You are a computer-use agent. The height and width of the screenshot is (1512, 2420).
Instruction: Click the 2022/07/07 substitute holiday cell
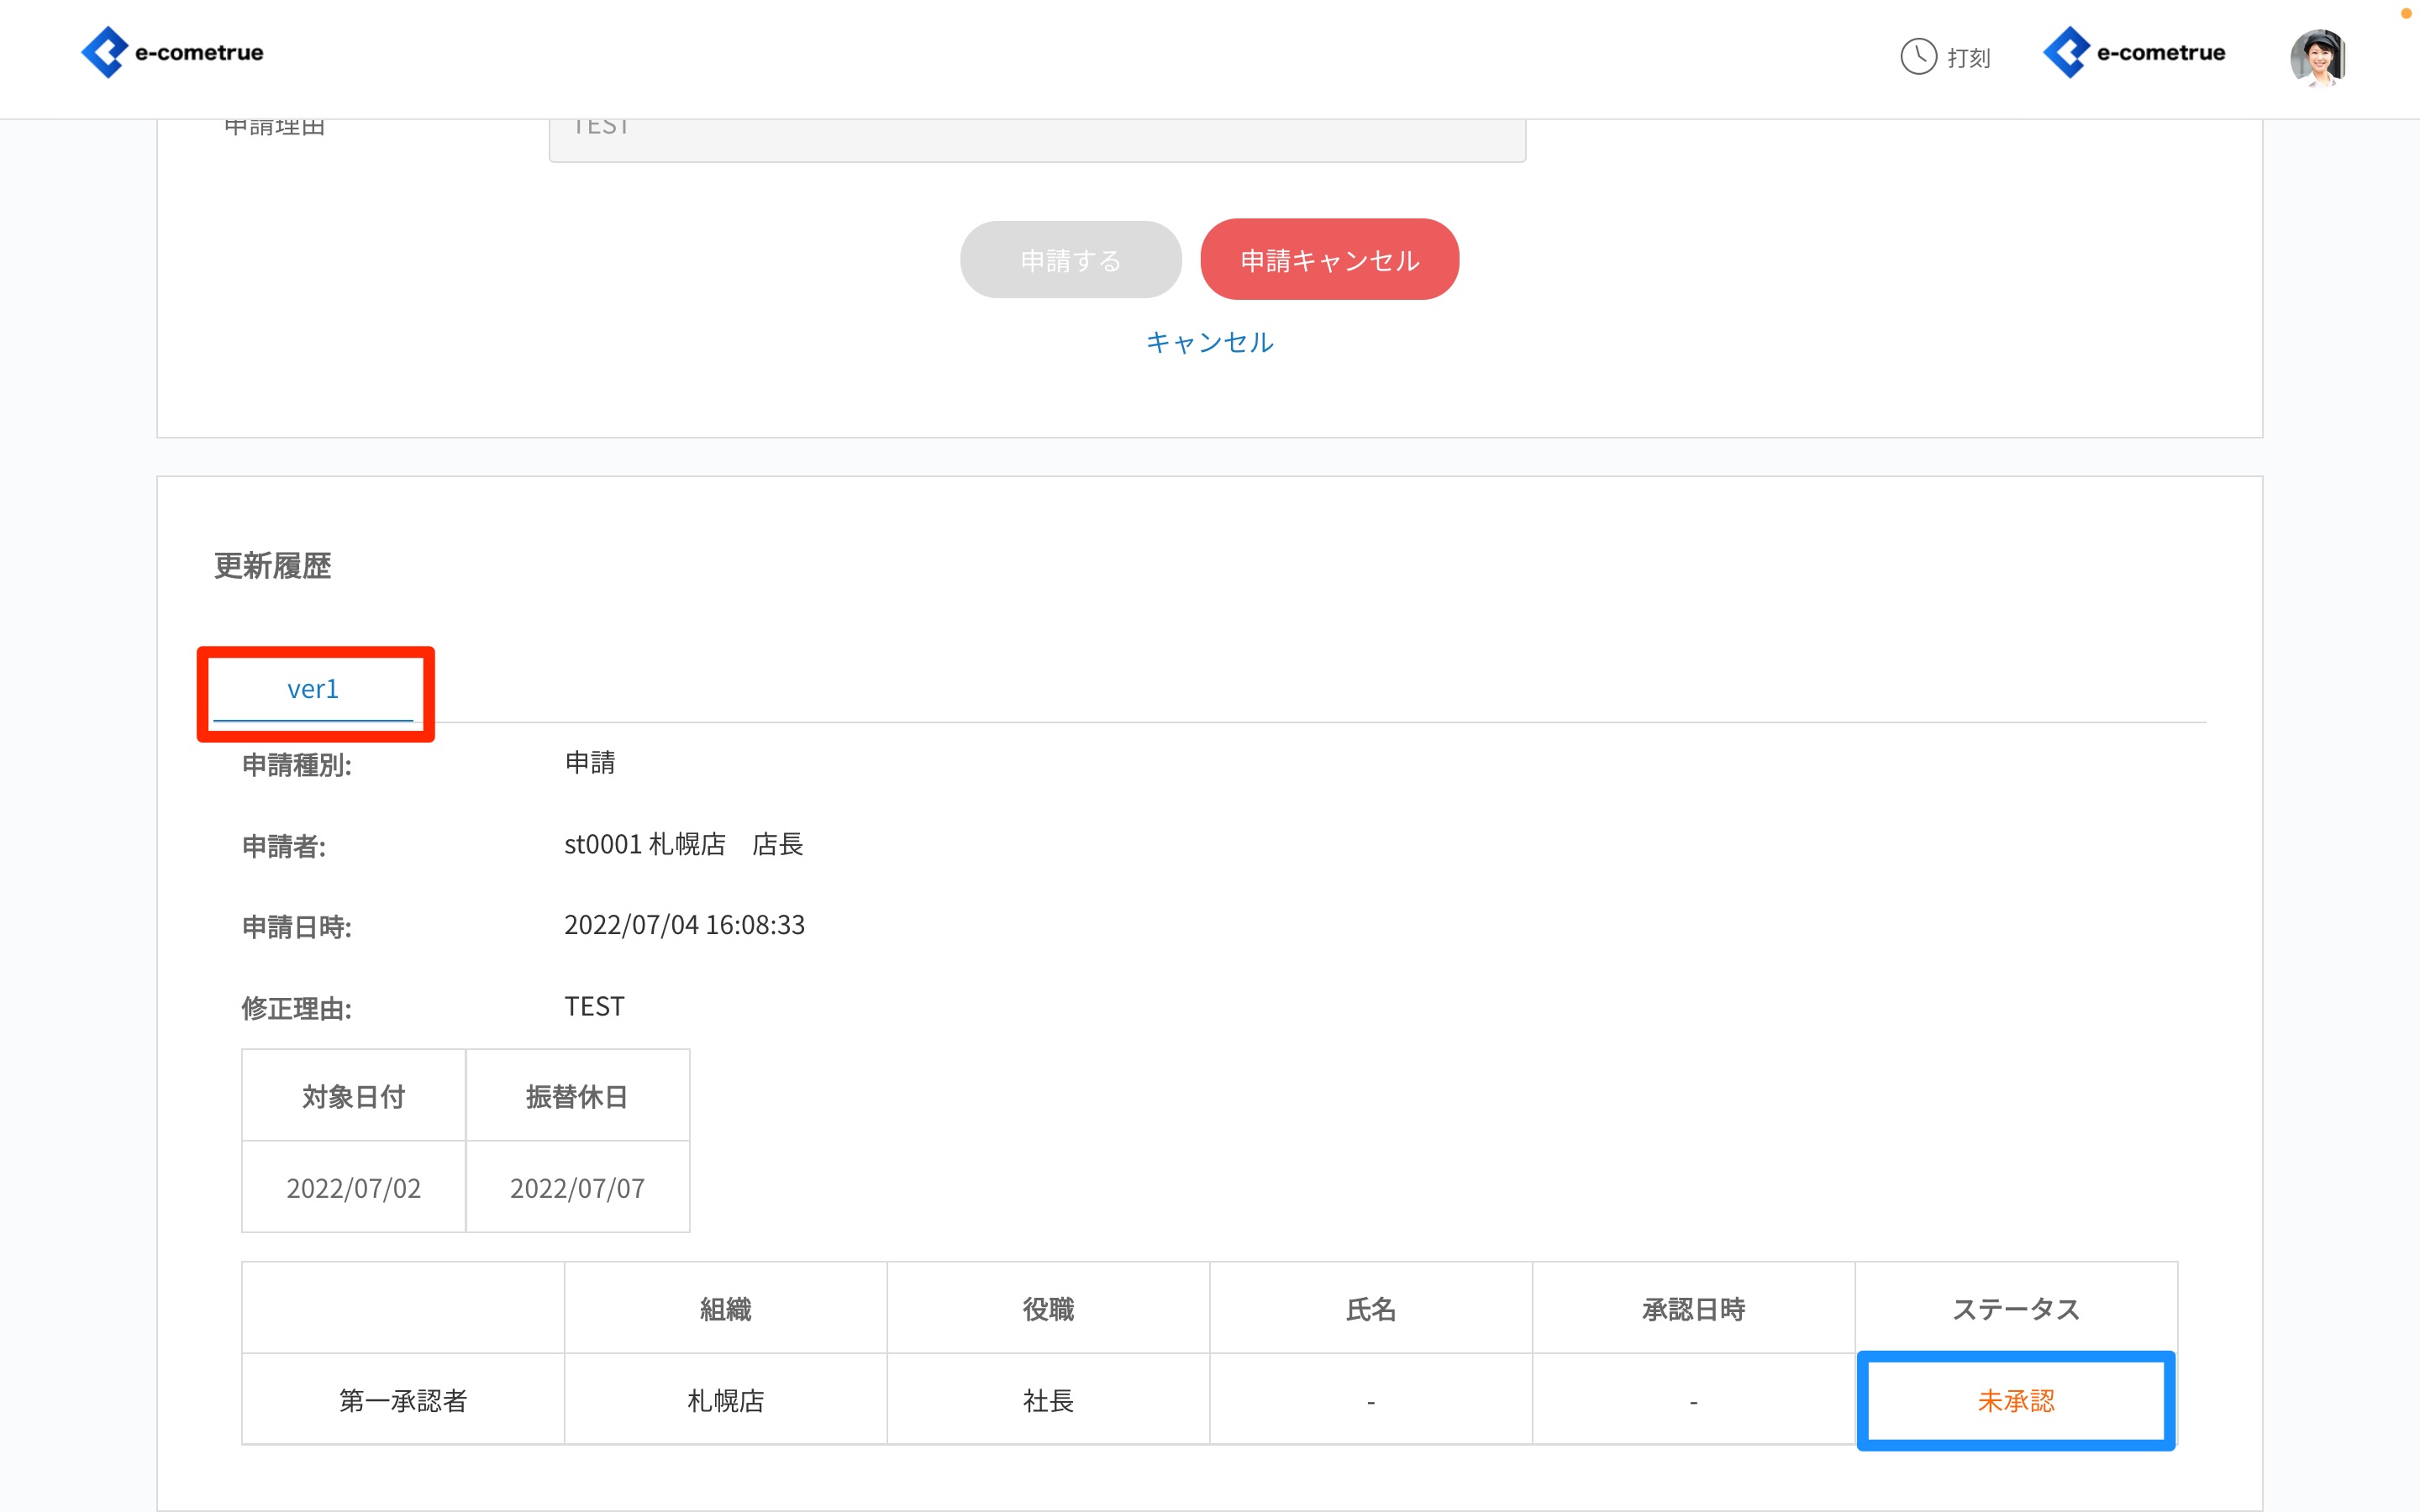577,1188
